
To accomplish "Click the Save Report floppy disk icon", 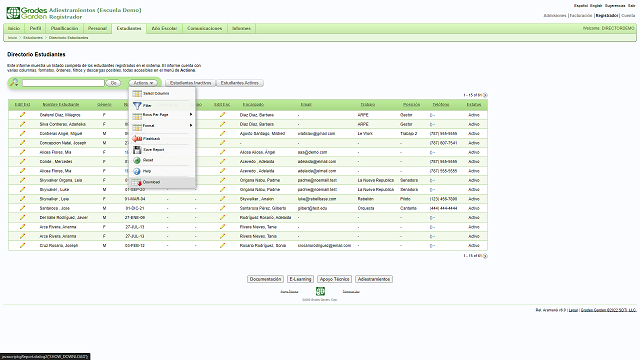I will point(137,150).
